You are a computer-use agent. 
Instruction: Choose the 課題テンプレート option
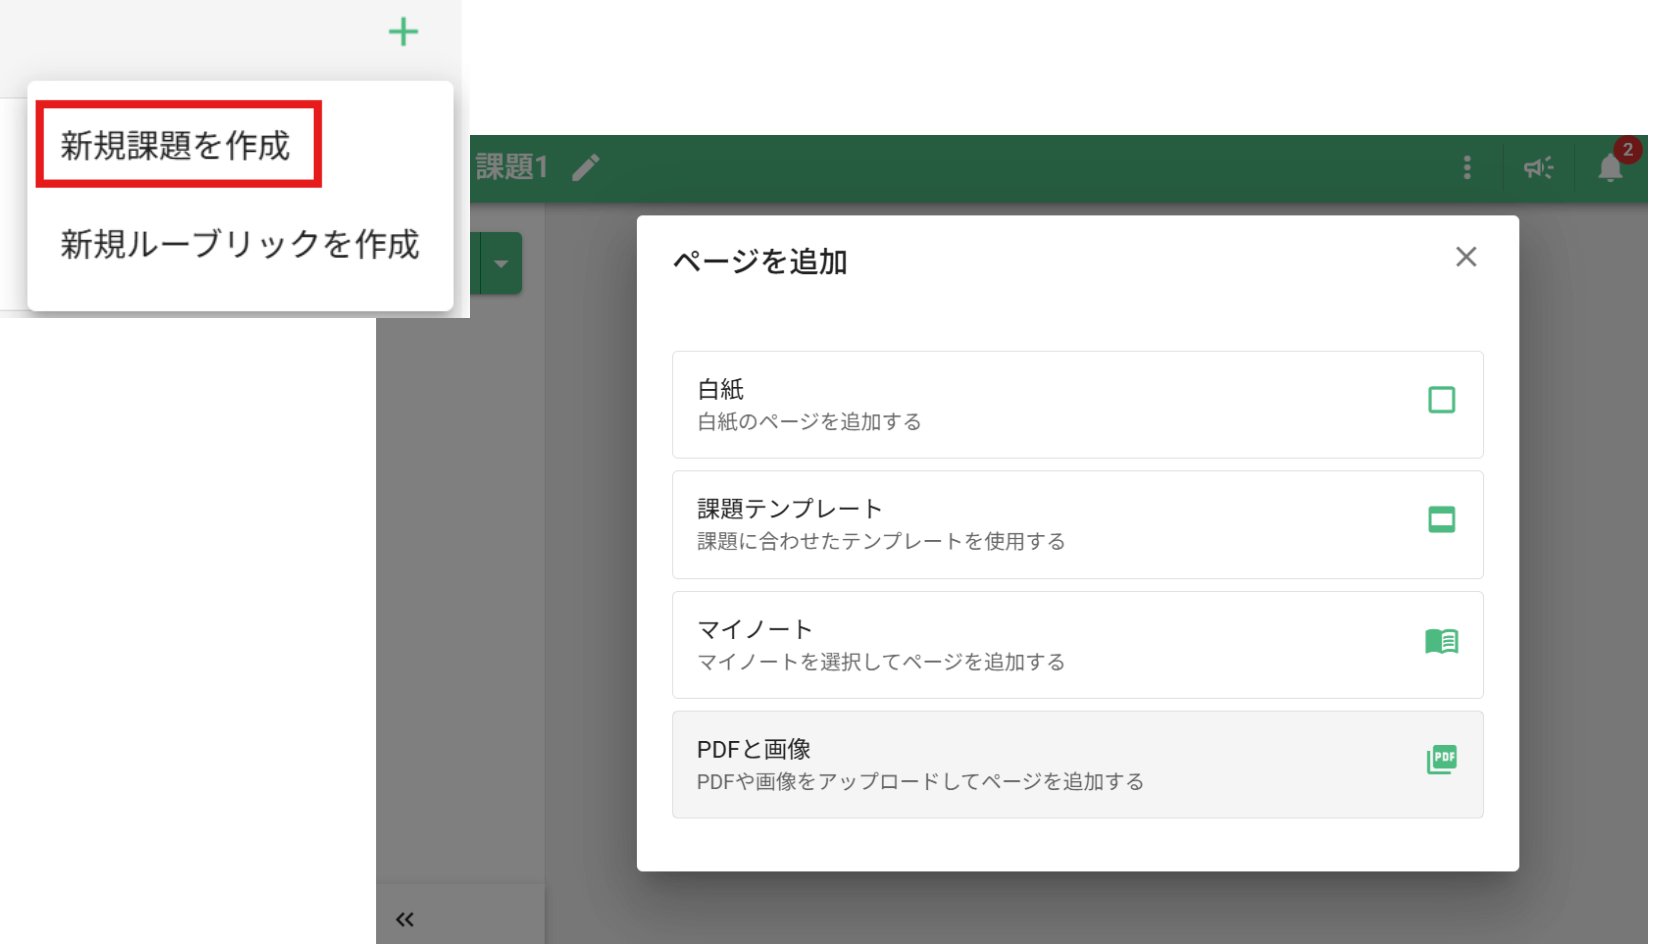tap(1076, 524)
